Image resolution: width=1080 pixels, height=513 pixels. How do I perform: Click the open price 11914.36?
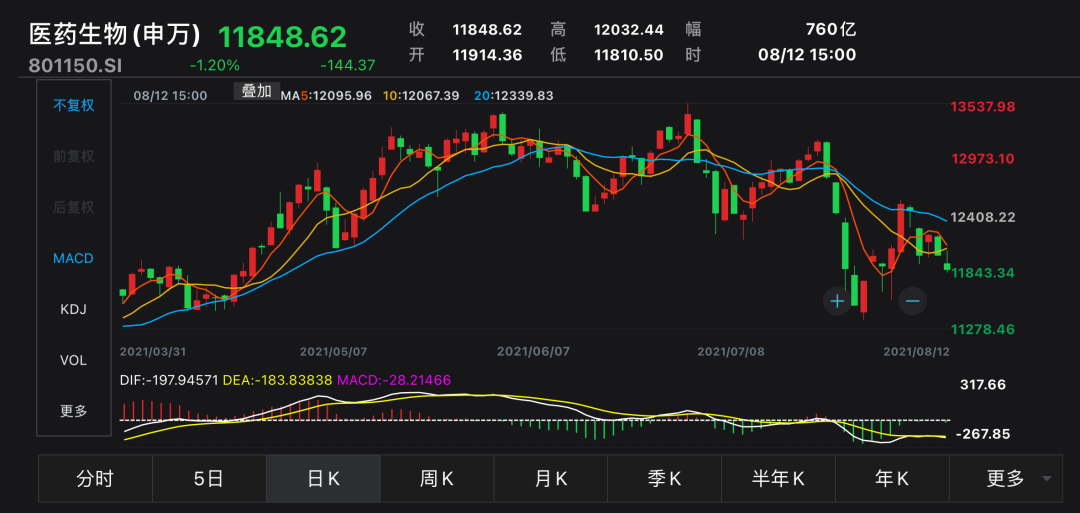point(487,55)
